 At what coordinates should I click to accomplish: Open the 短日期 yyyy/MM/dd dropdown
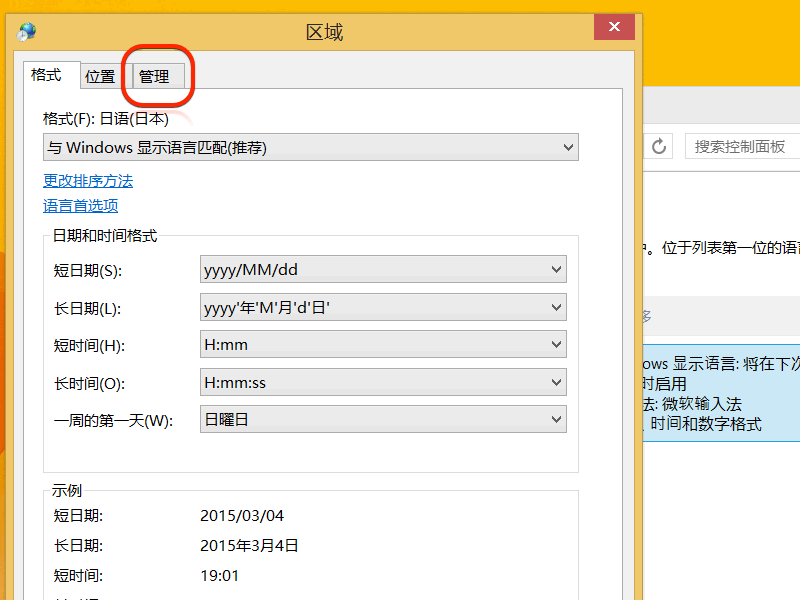tap(383, 270)
